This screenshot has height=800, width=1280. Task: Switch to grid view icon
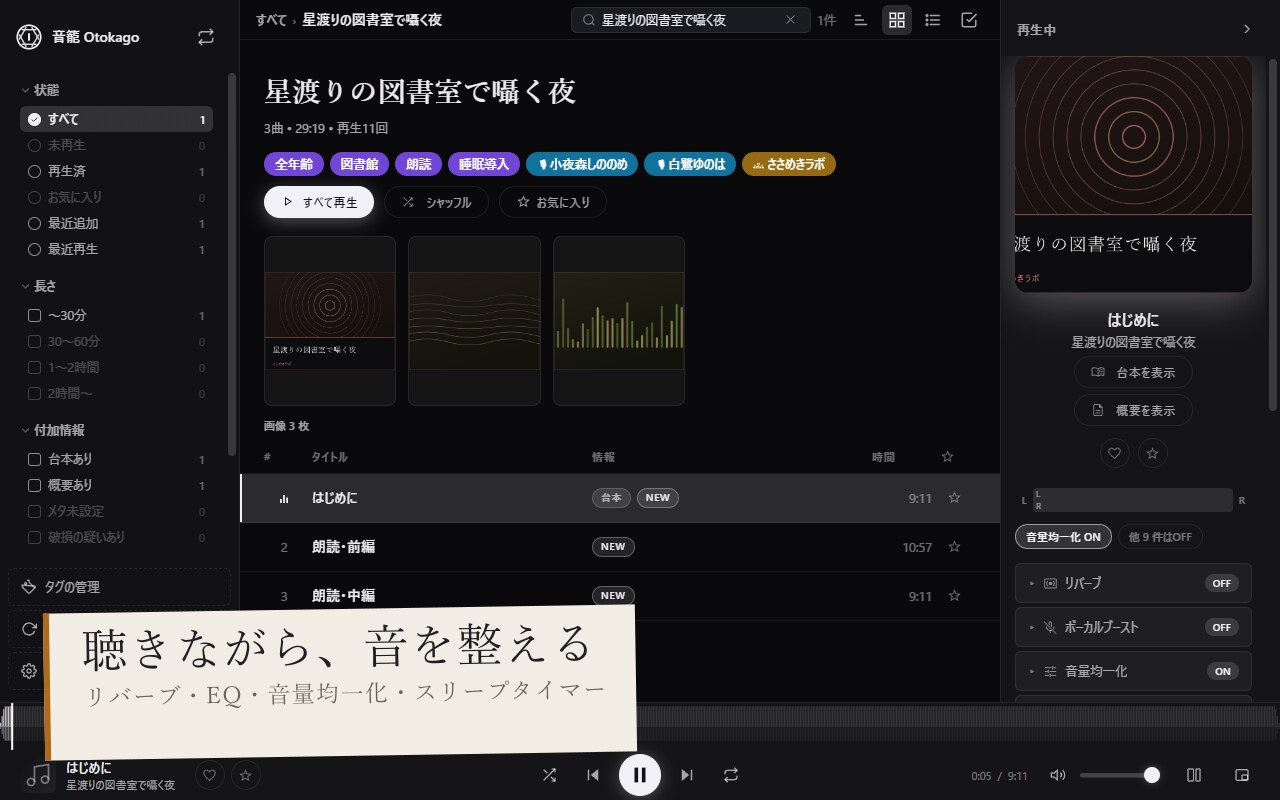tap(897, 20)
